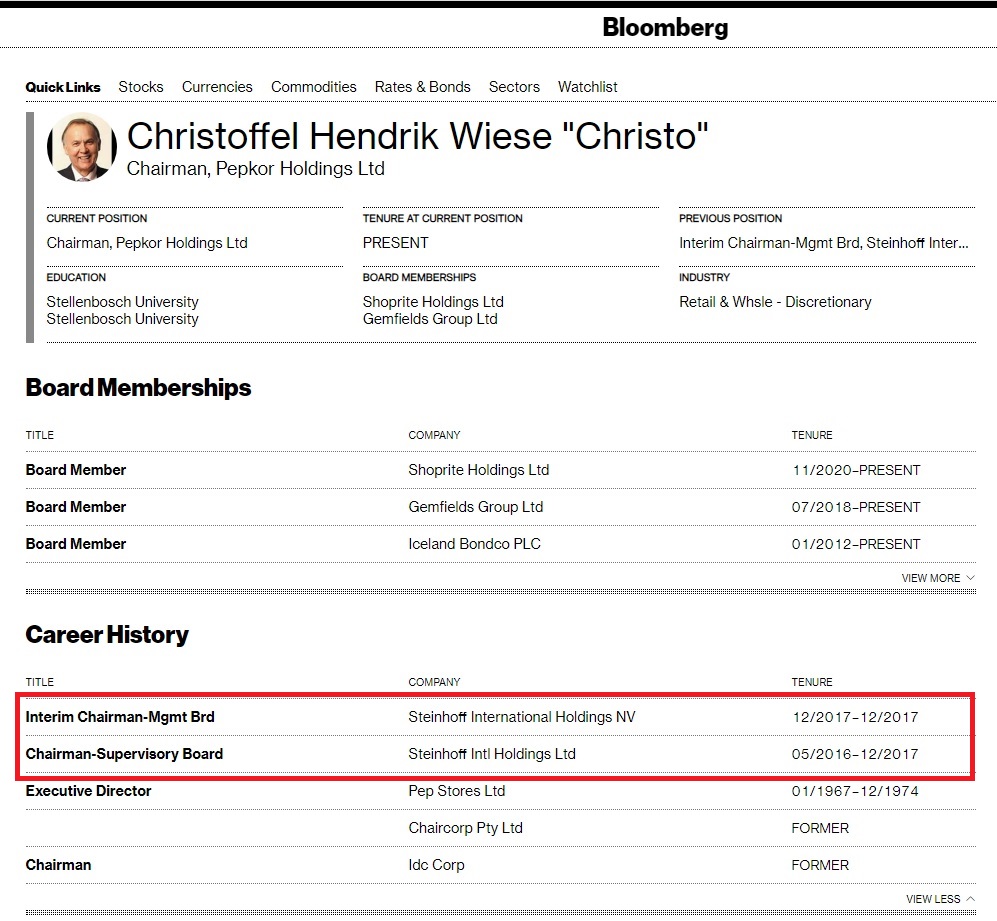The width and height of the screenshot is (997, 921).
Task: Expand Board Memberships with View More
Action: click(x=937, y=578)
